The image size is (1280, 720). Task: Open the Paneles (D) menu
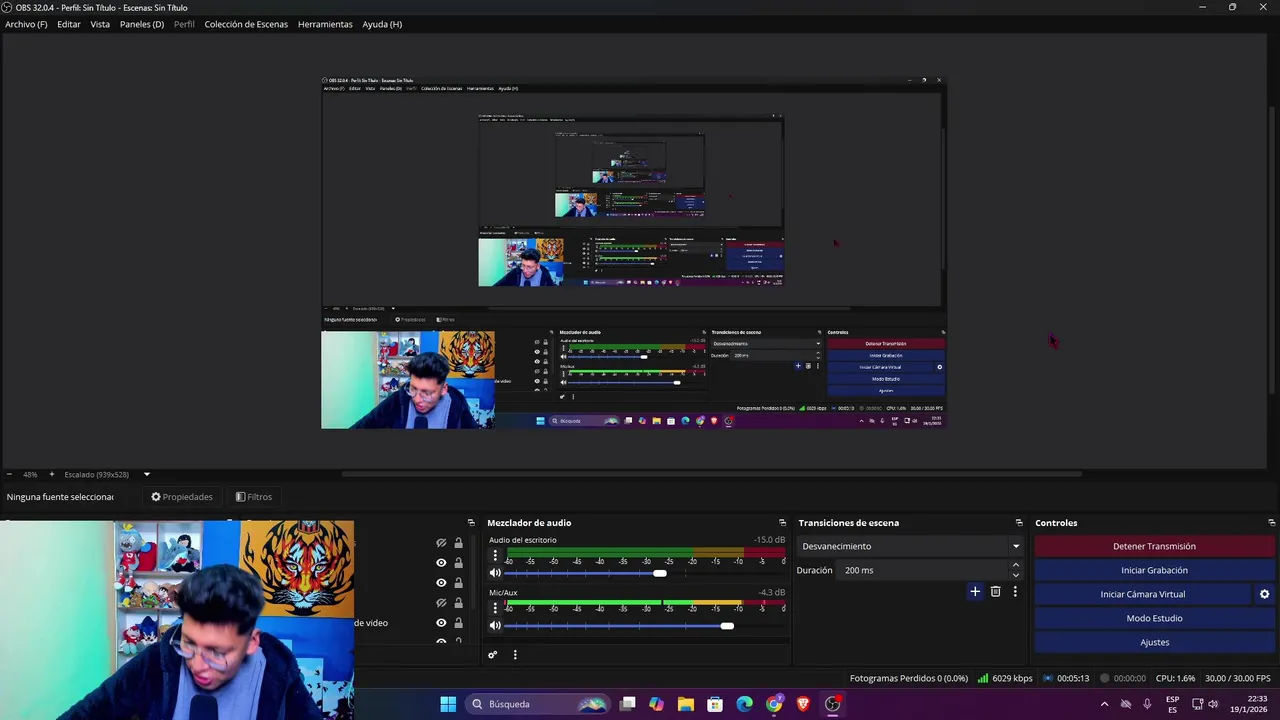pos(142,24)
